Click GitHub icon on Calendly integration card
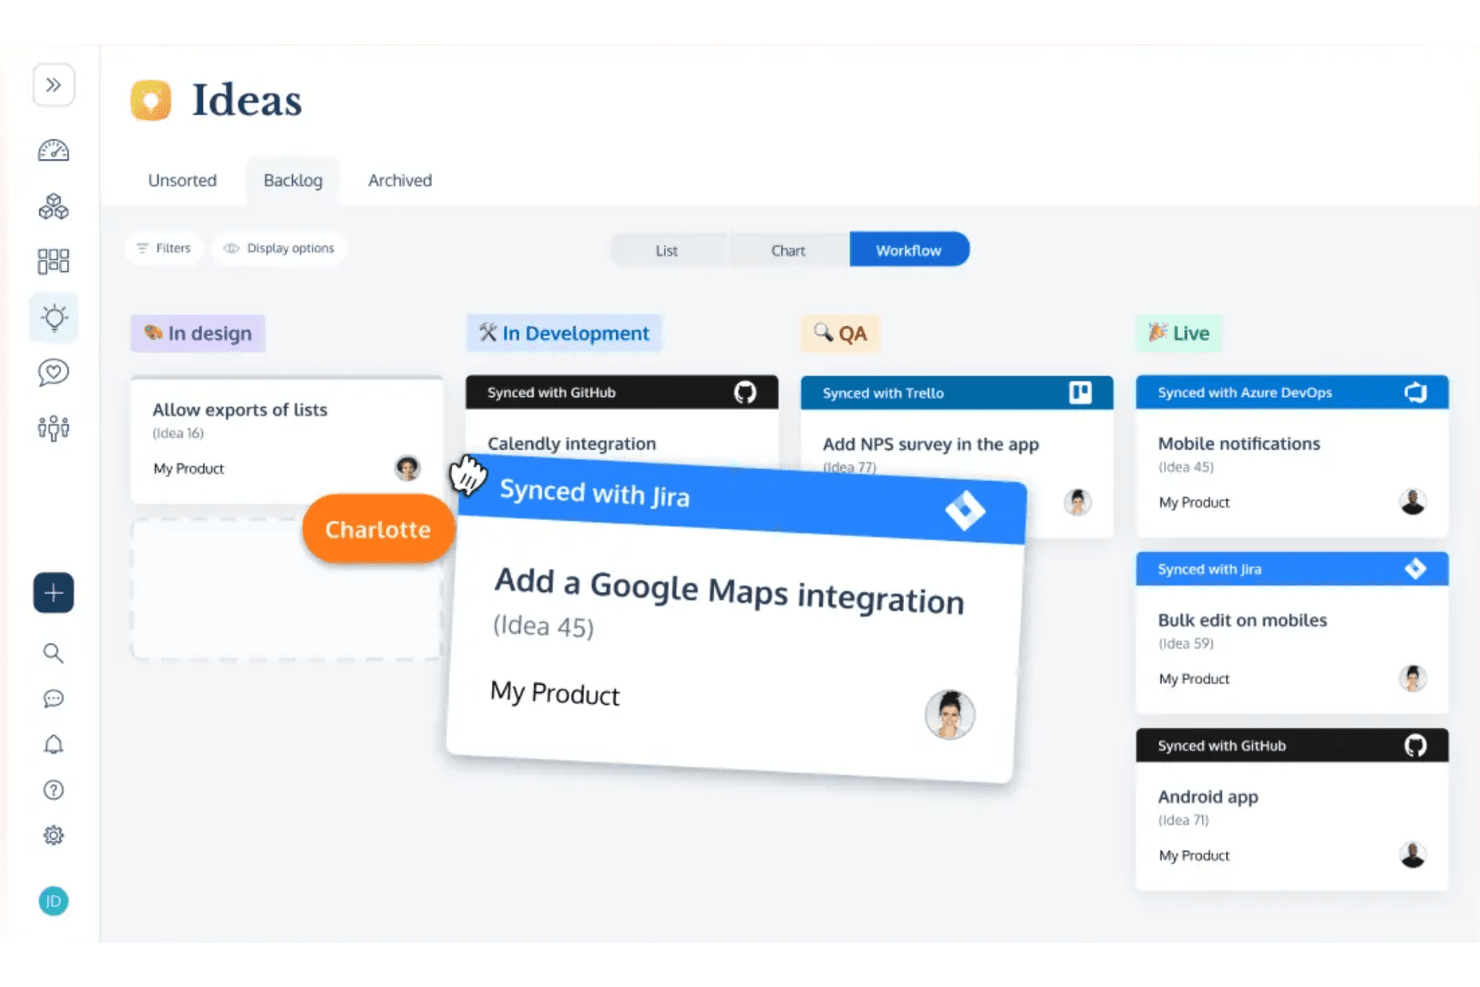Screen dimensions: 1480x987 click(x=745, y=393)
